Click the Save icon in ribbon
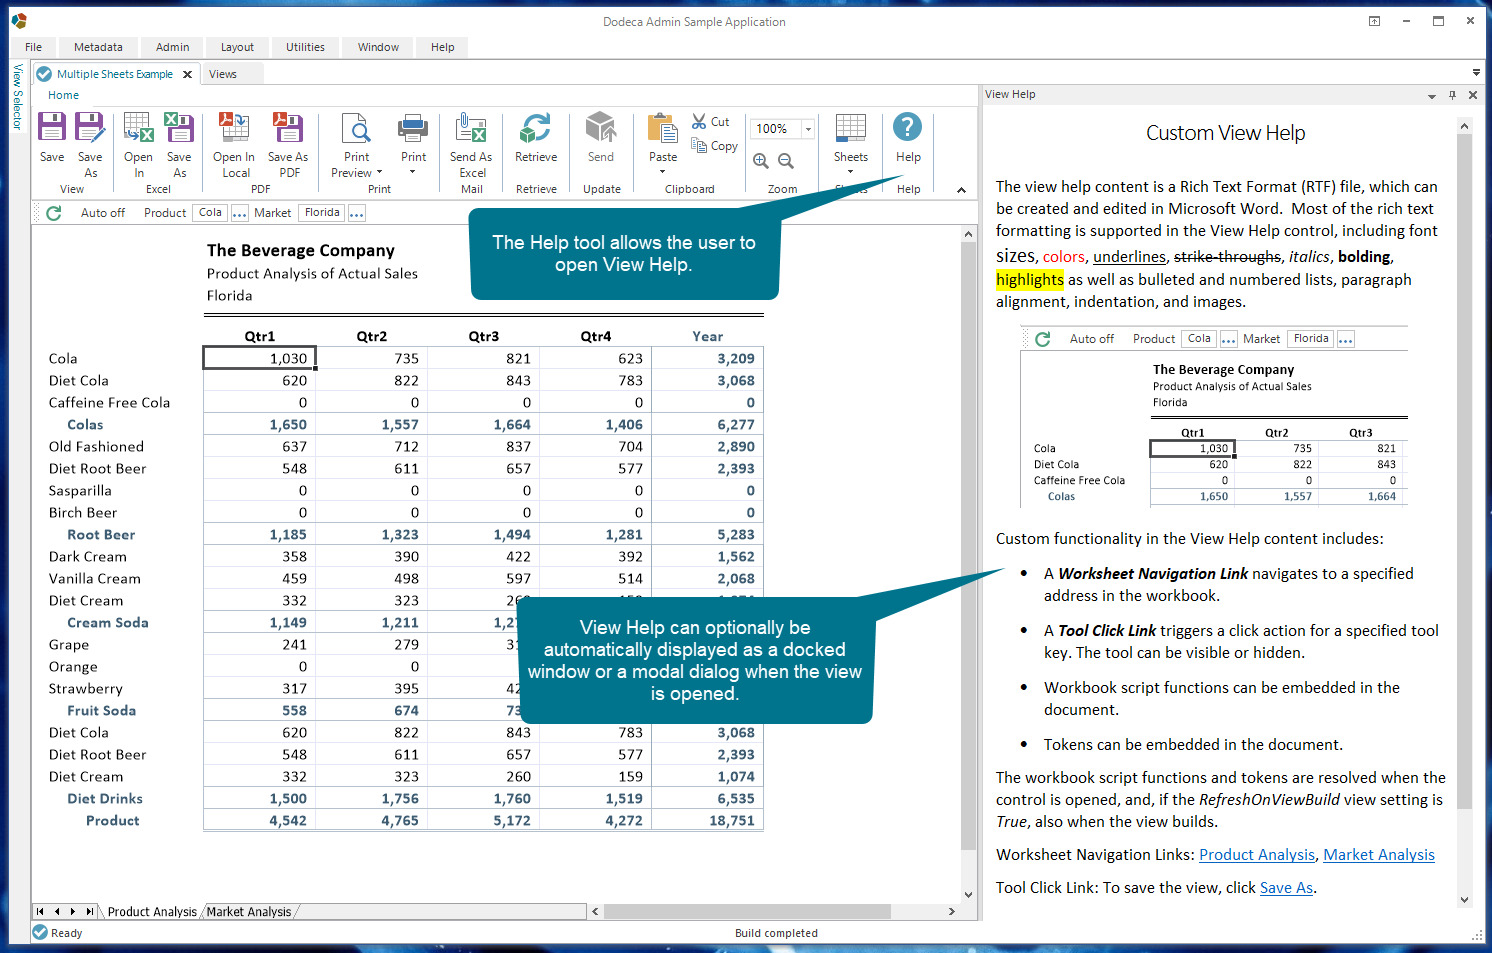Screen dimensions: 1492x953 [x=52, y=127]
